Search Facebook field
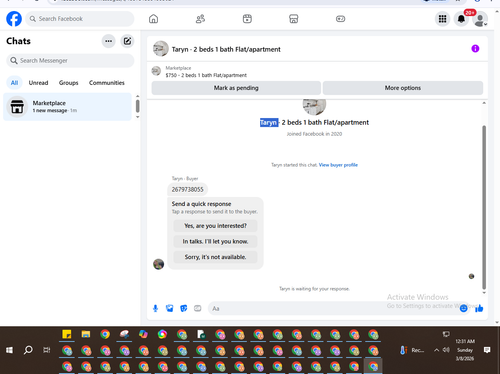This screenshot has width=500, height=374. [80, 19]
